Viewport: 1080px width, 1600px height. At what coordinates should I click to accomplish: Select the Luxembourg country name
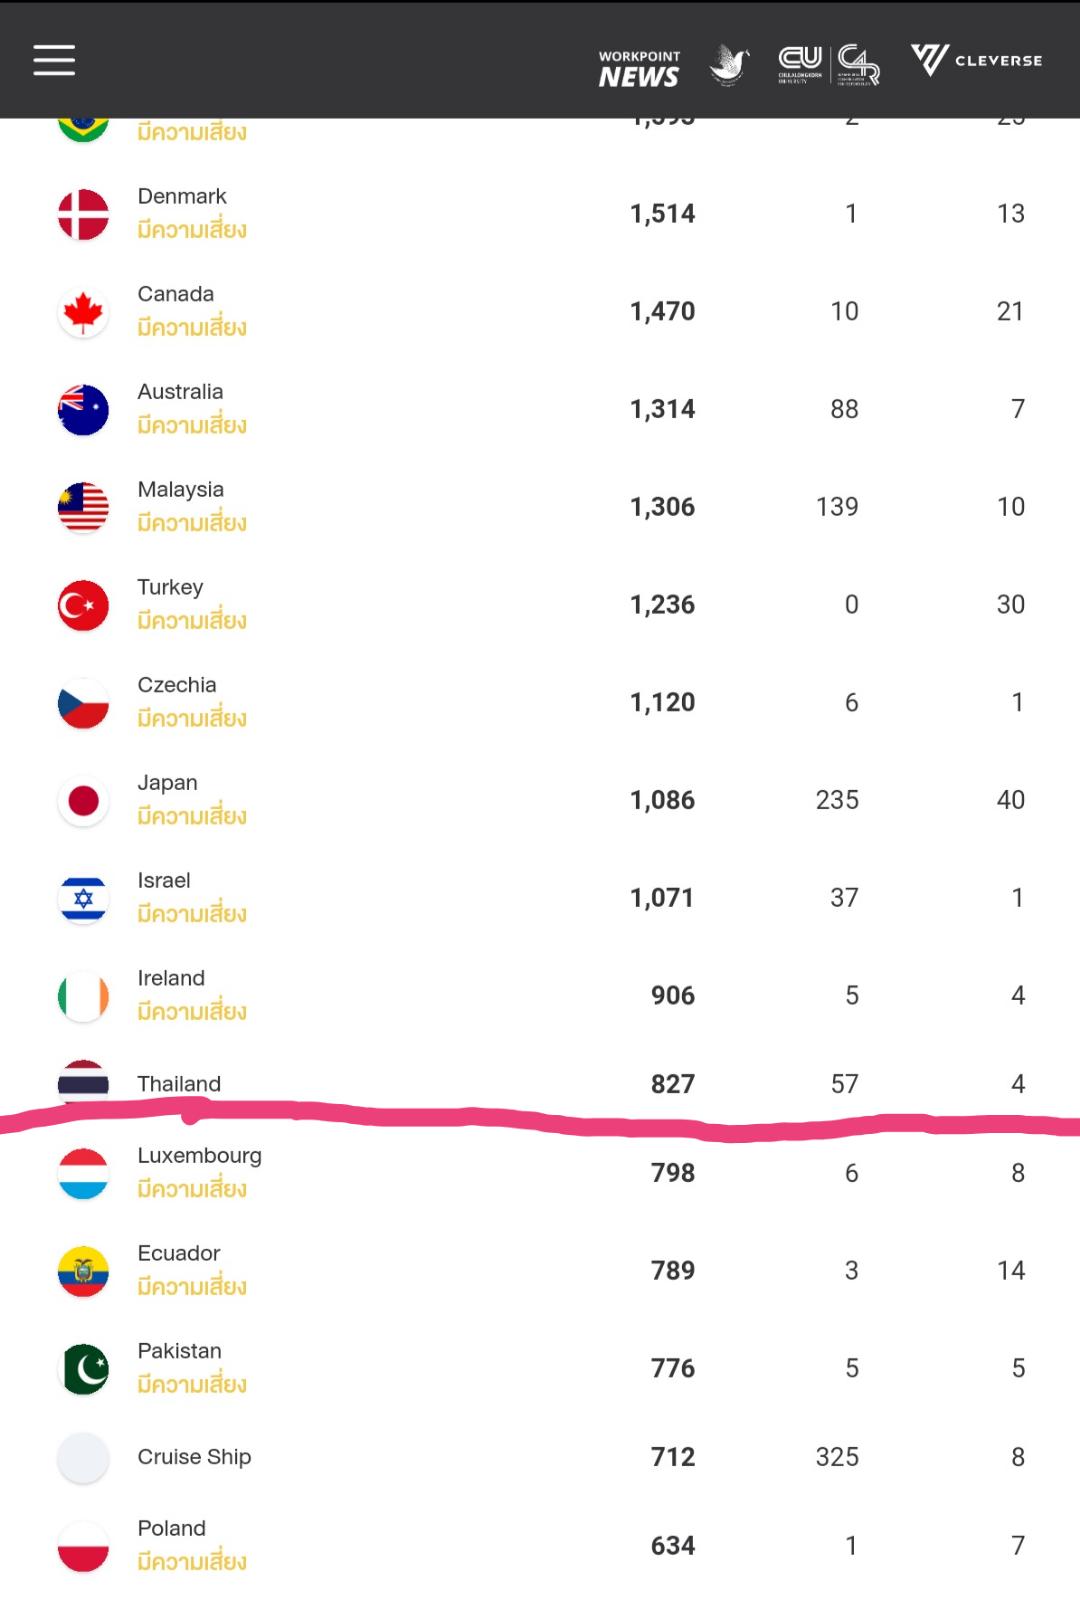(199, 1156)
